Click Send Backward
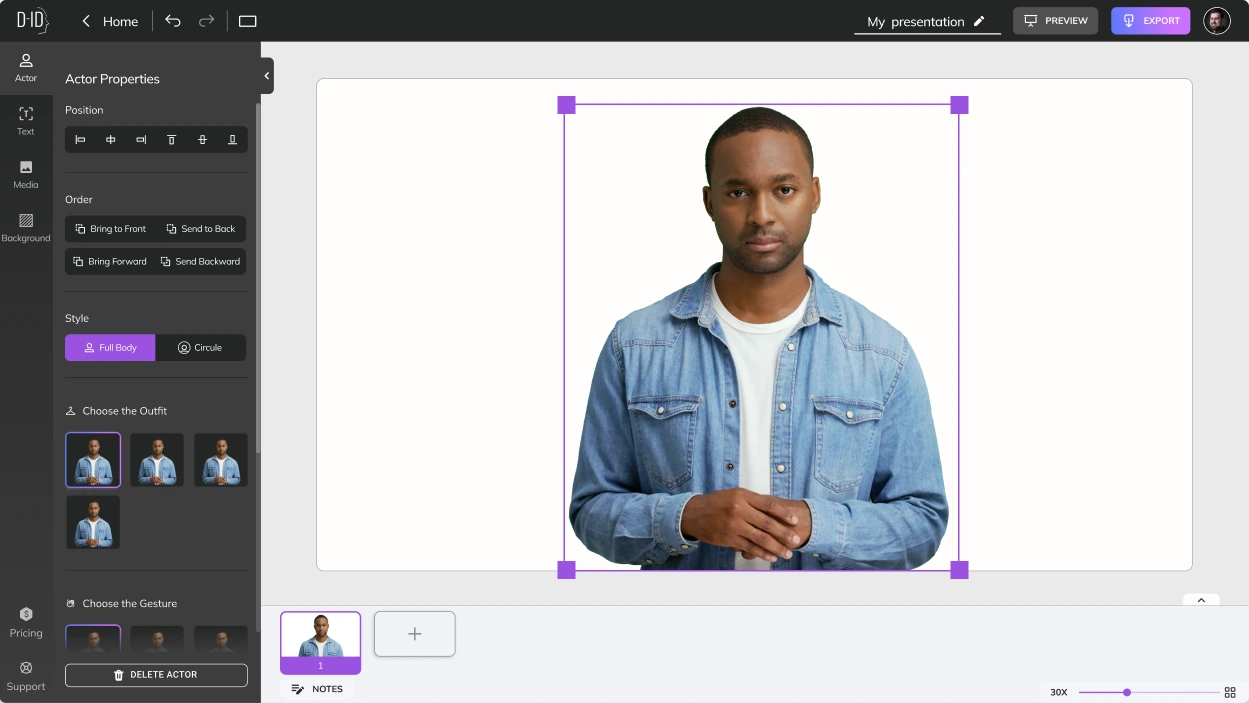This screenshot has height=703, width=1249. click(x=201, y=262)
